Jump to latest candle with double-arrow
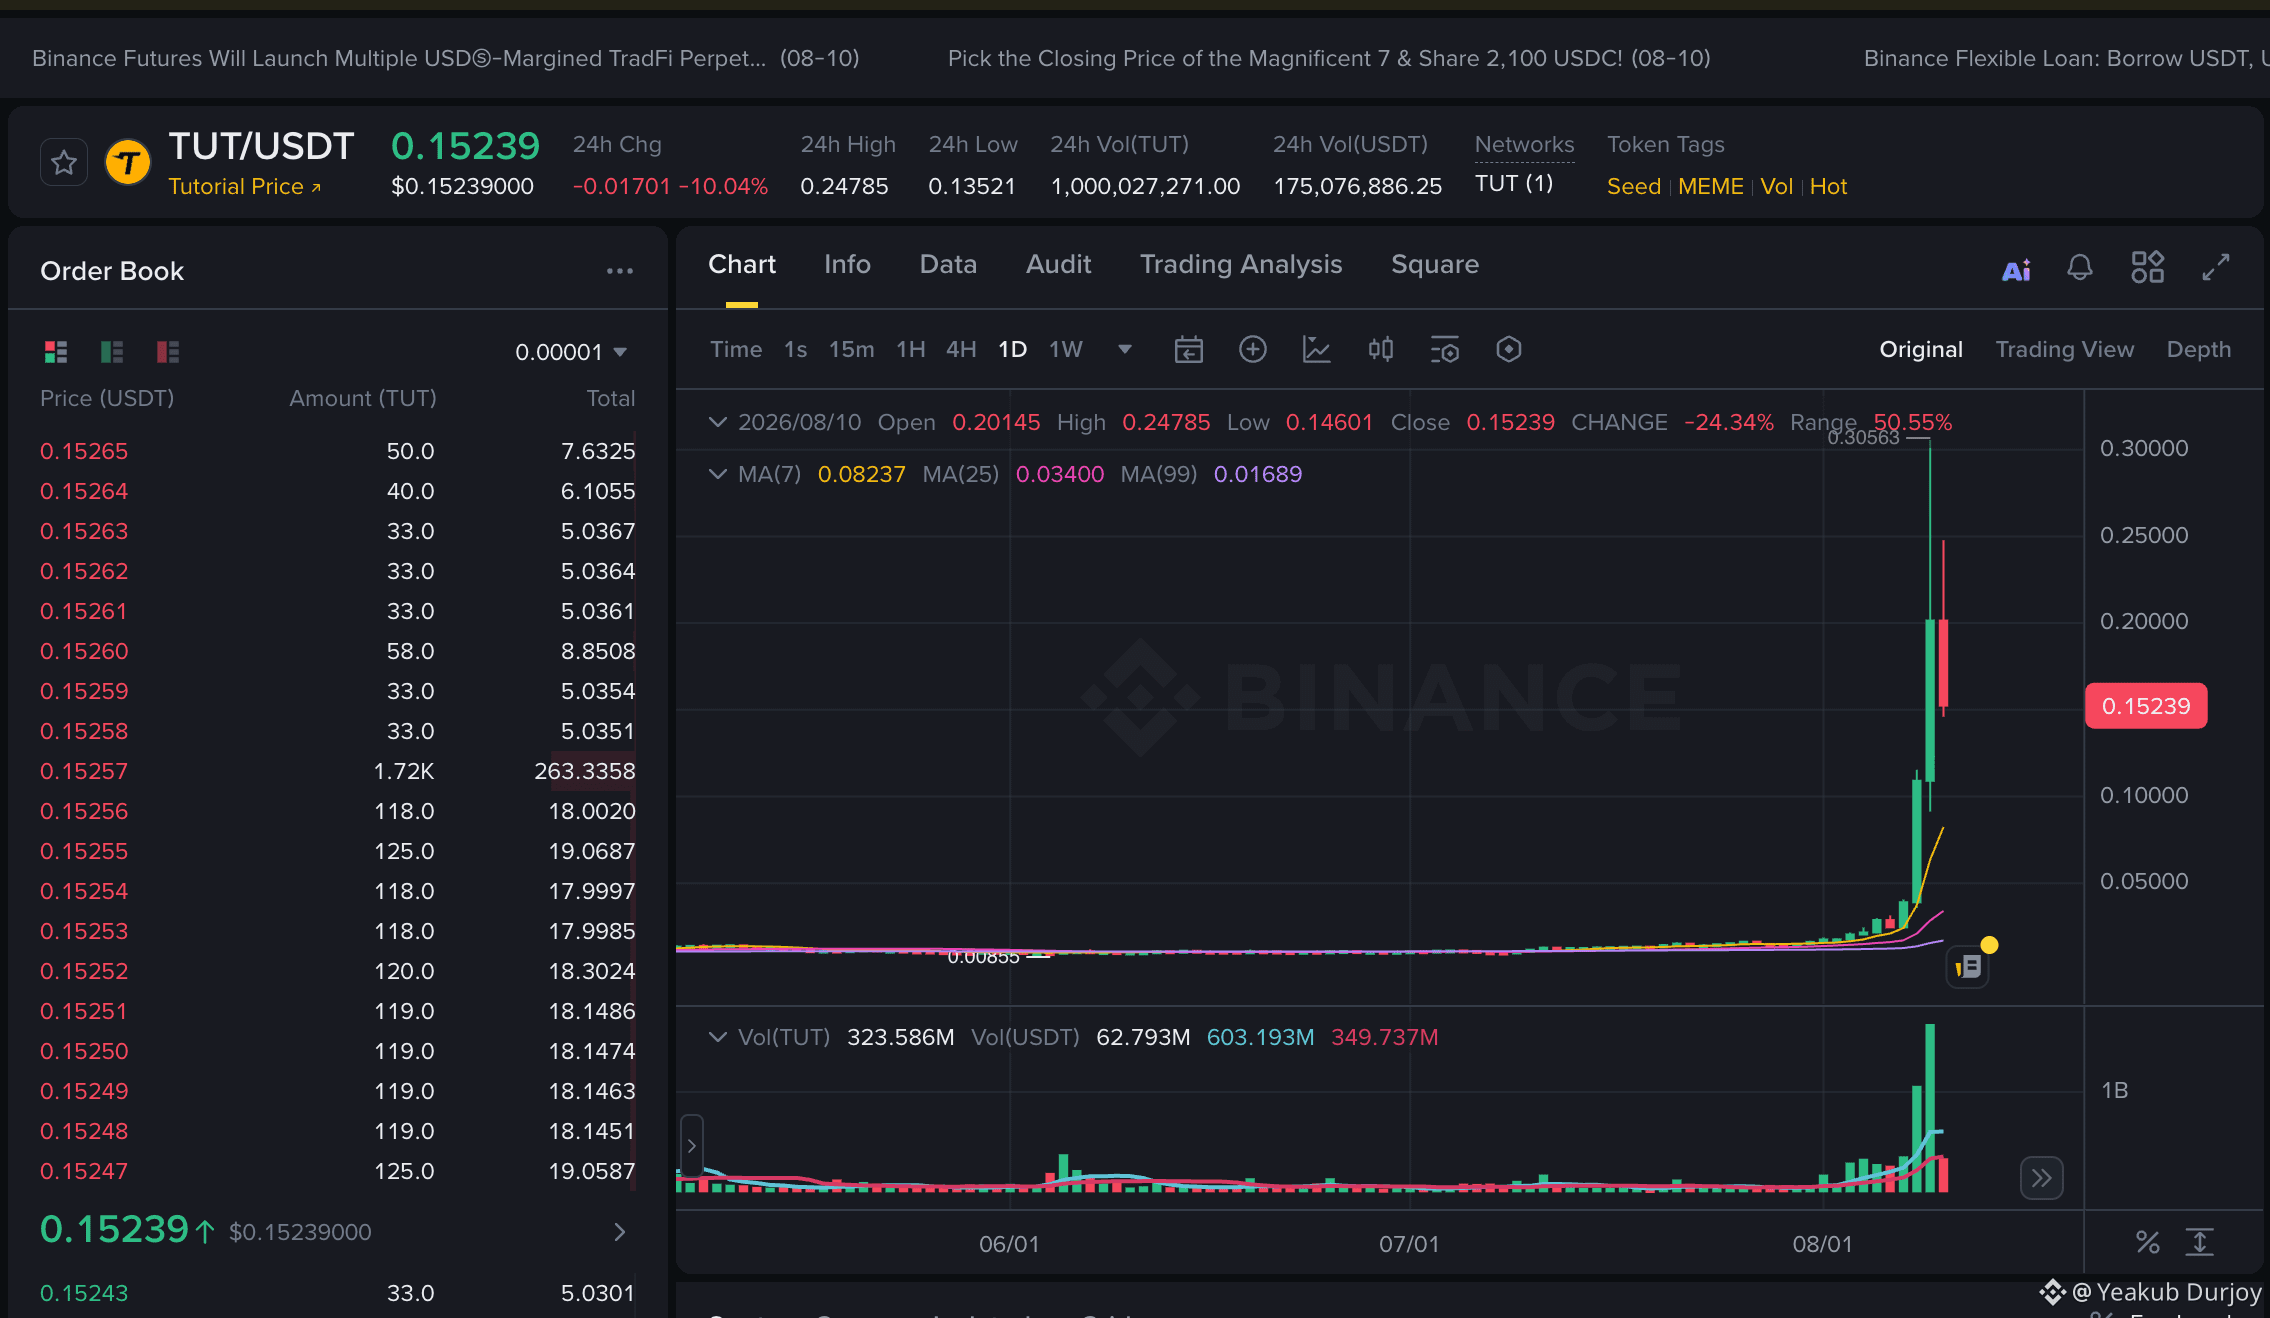 2041,1178
